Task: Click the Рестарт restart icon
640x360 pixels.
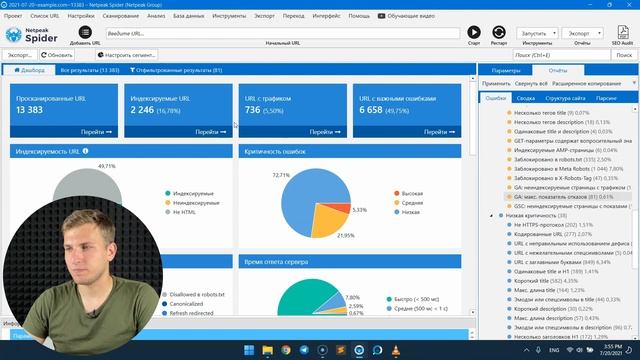Action: tap(499, 32)
